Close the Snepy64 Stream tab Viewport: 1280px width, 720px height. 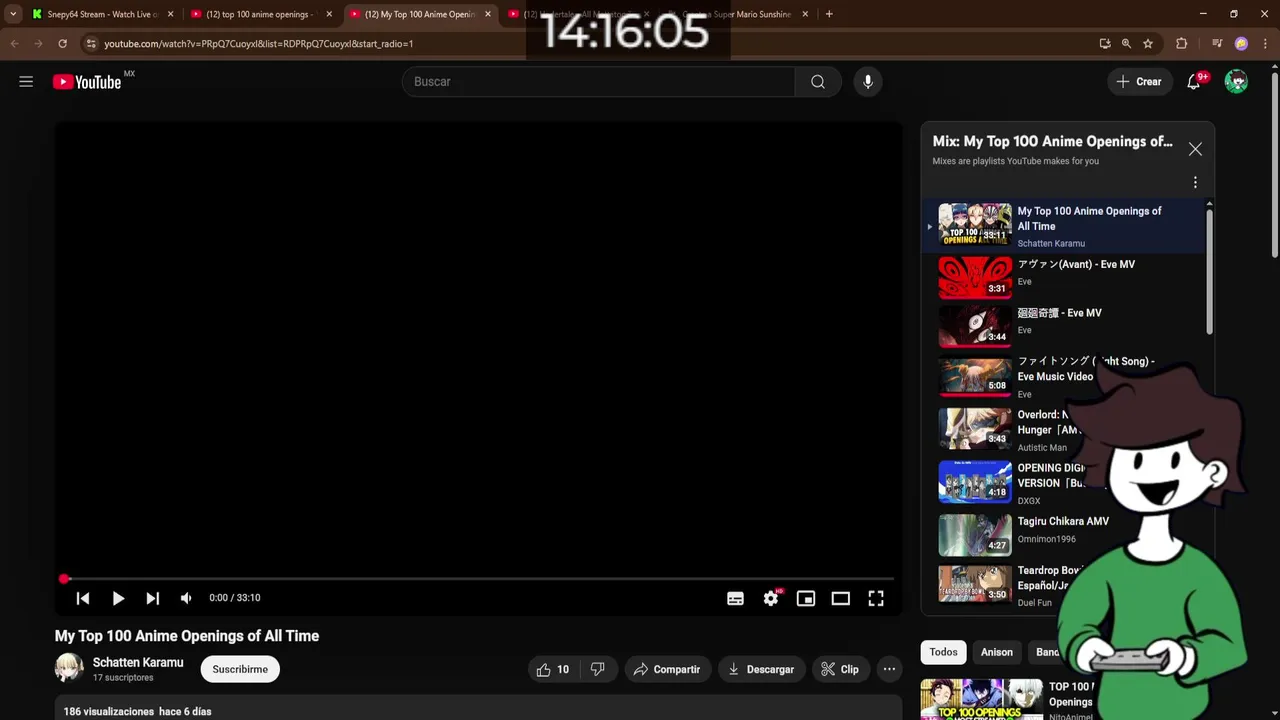[170, 14]
